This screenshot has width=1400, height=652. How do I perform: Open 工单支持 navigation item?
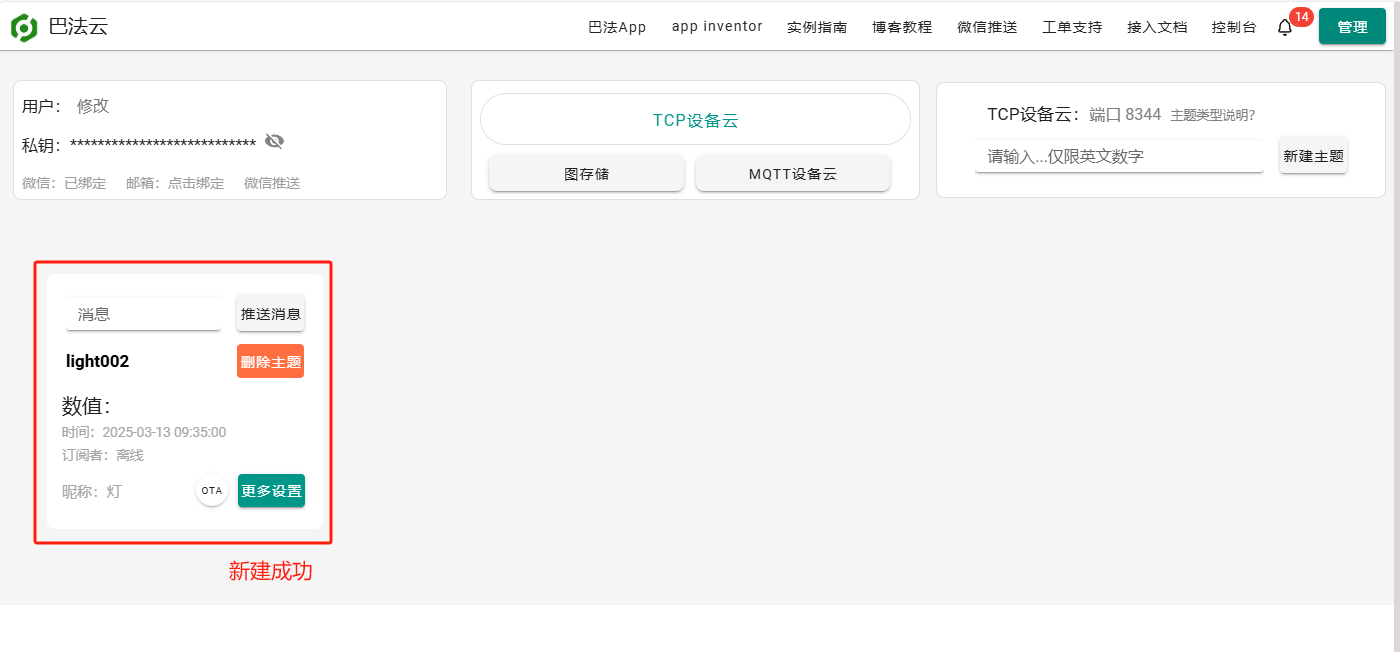coord(1072,27)
